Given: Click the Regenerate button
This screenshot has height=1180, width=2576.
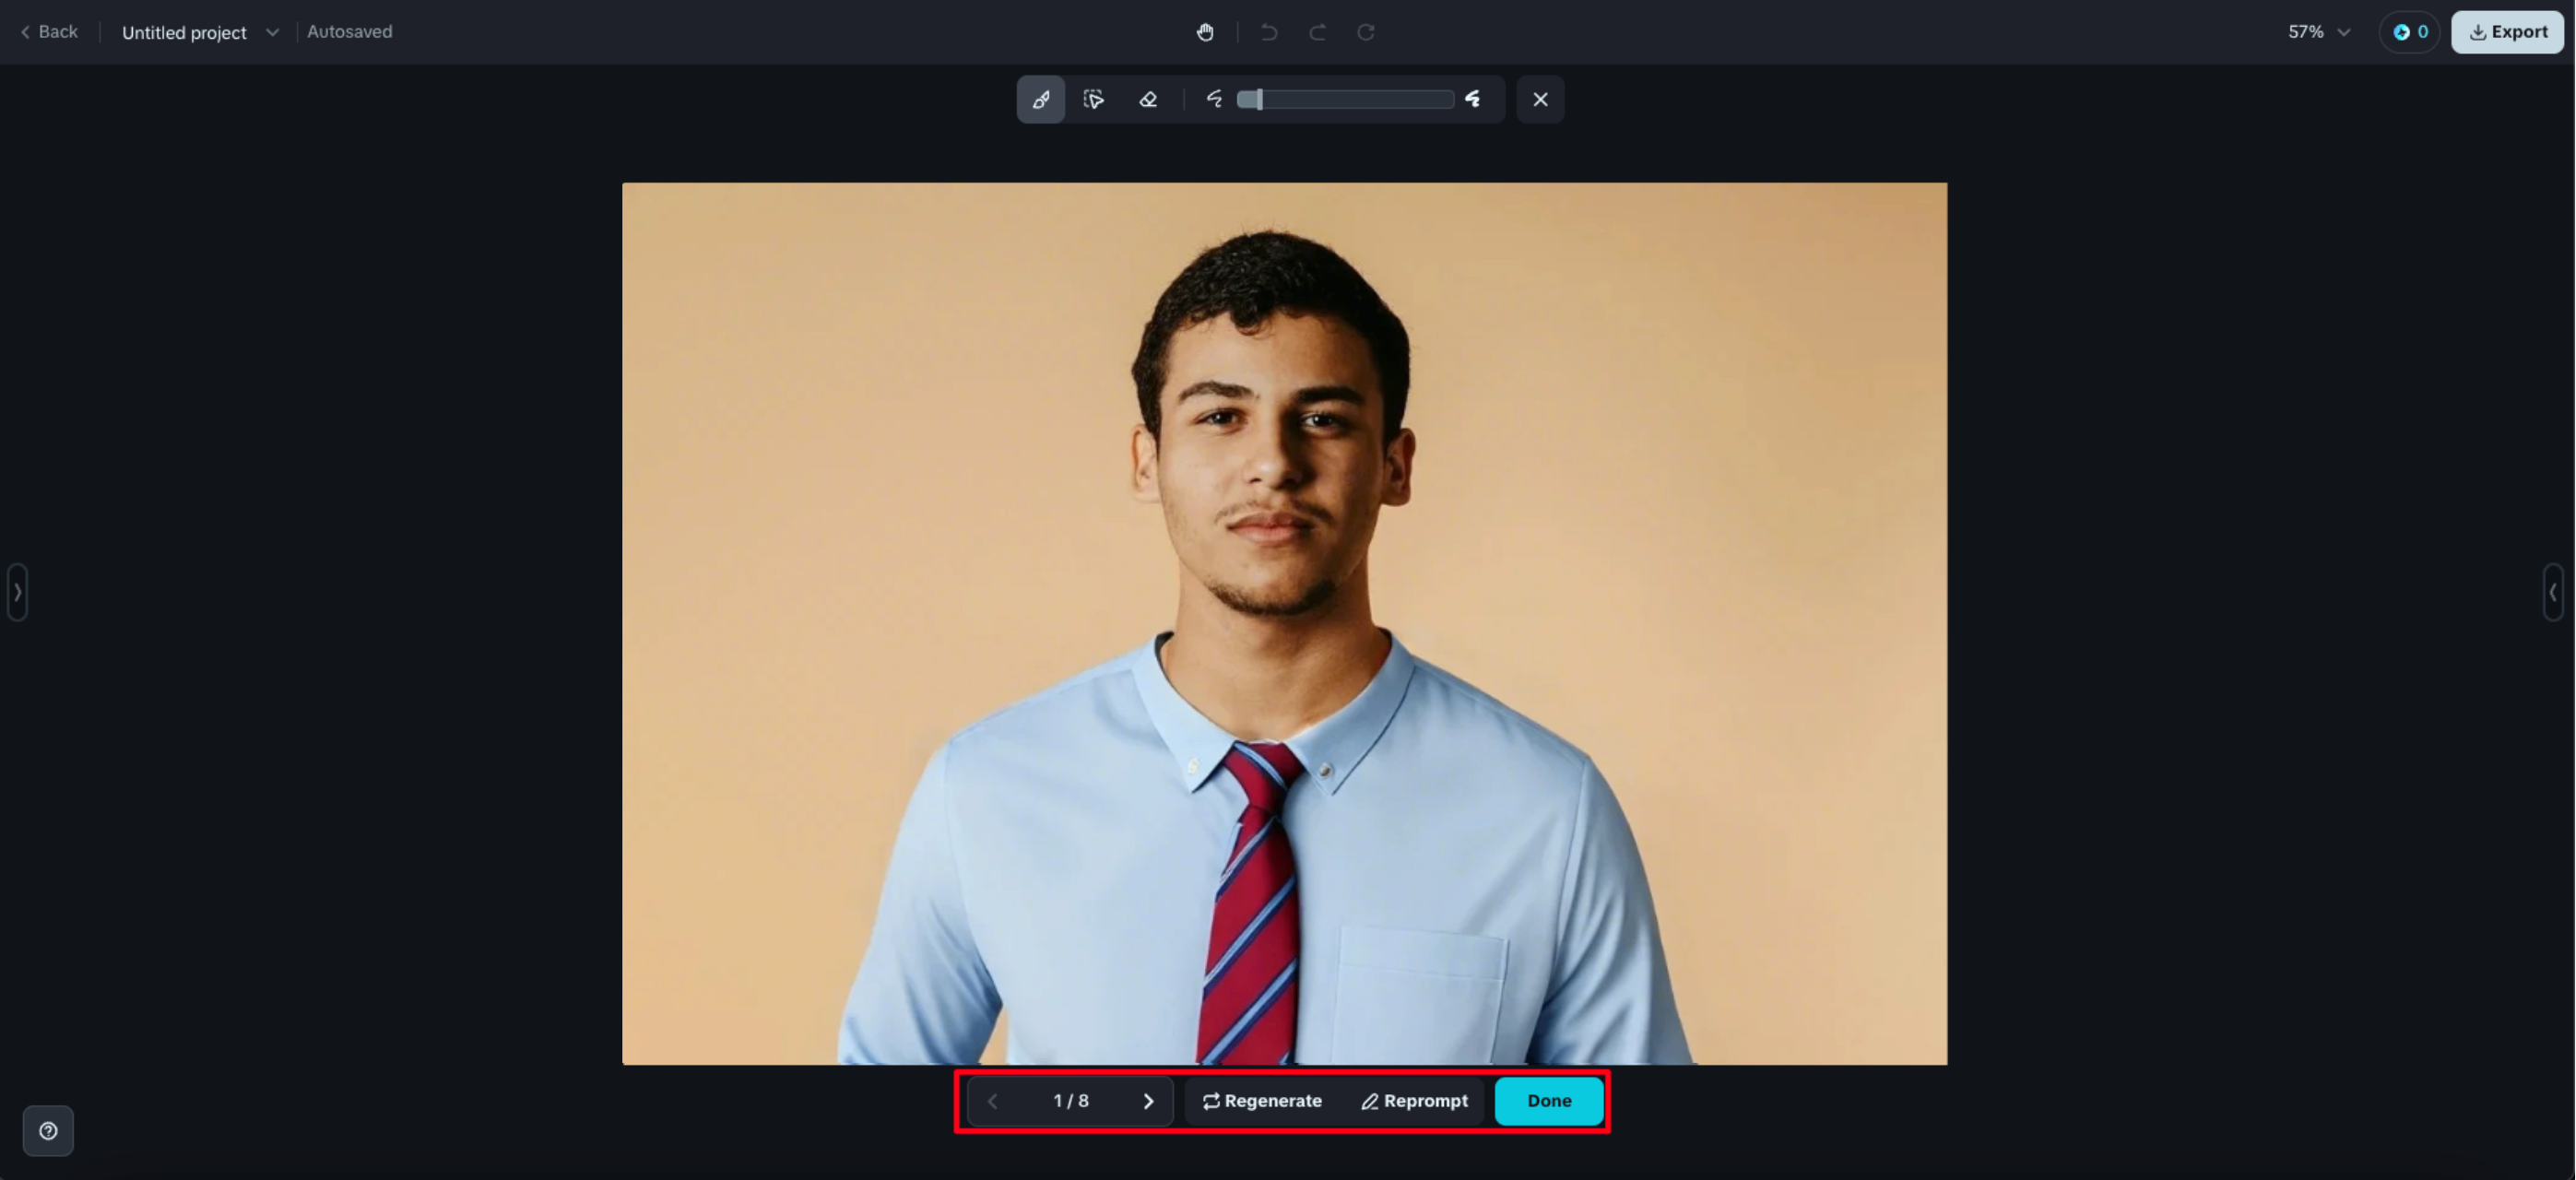Looking at the screenshot, I should tap(1262, 1101).
